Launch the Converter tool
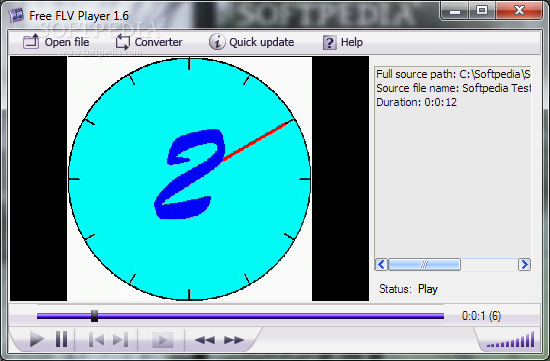The width and height of the screenshot is (550, 361). 149,42
